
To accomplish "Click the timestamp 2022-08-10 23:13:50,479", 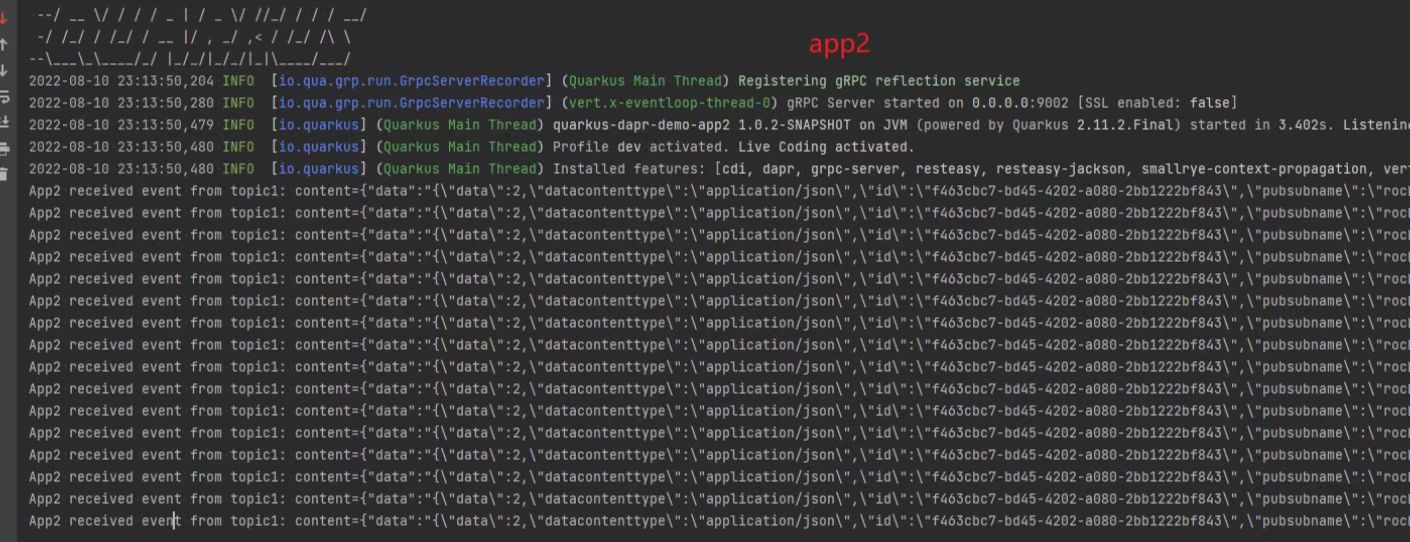I will point(121,125).
